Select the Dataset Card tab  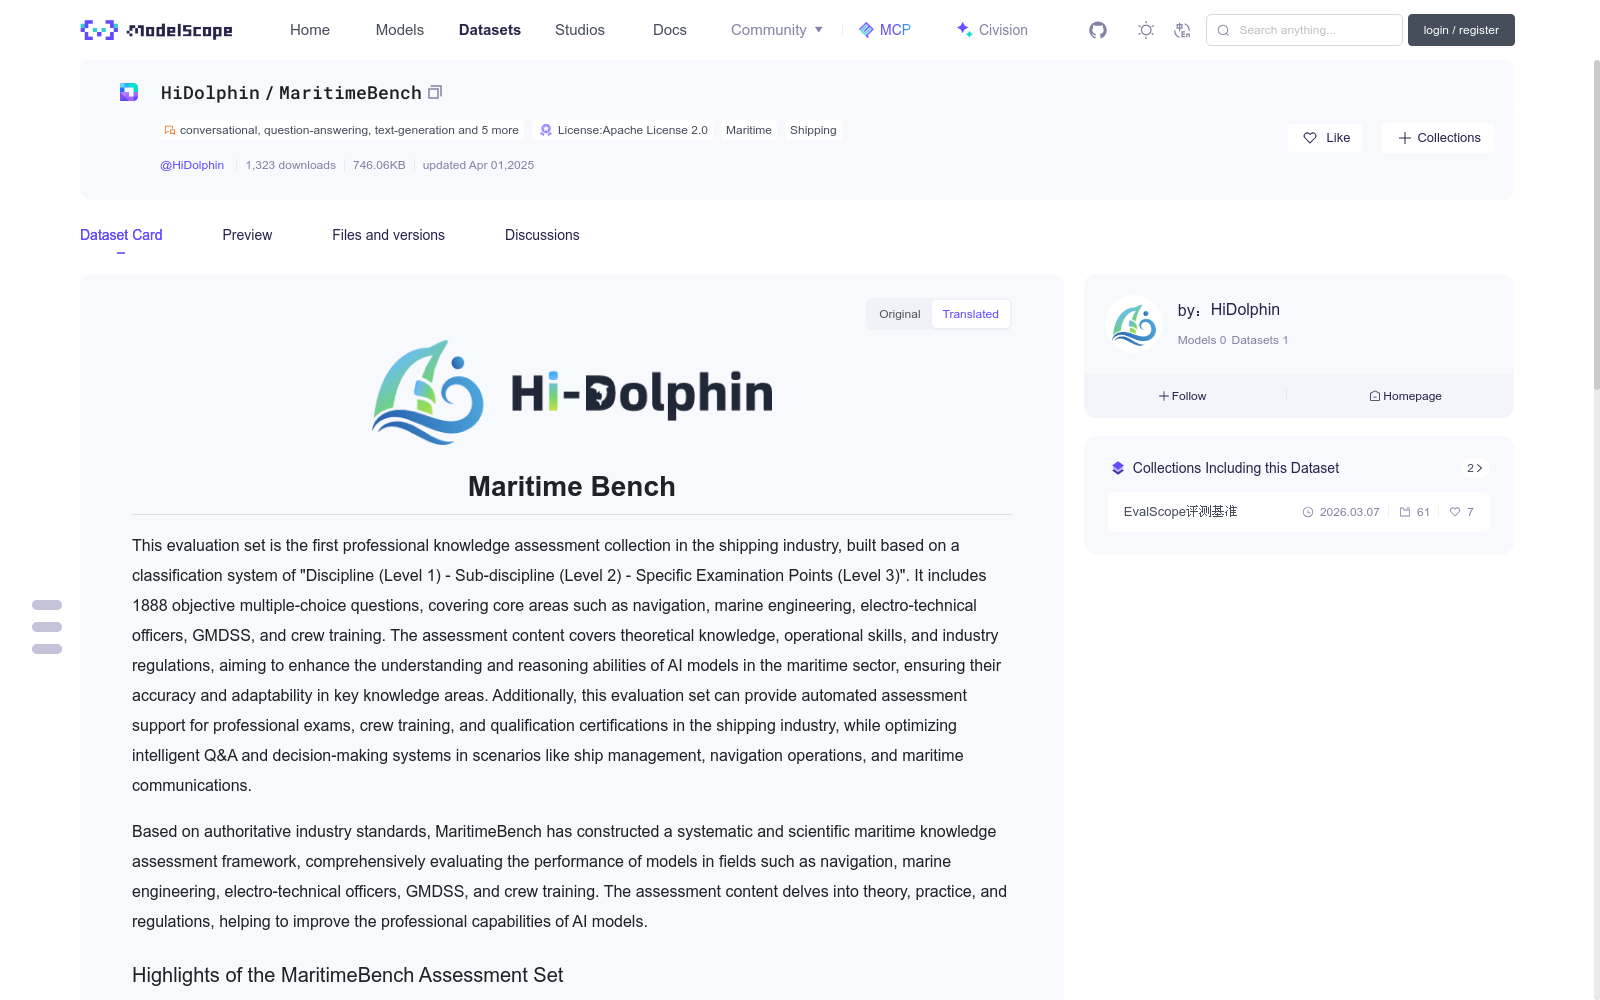pyautogui.click(x=121, y=235)
